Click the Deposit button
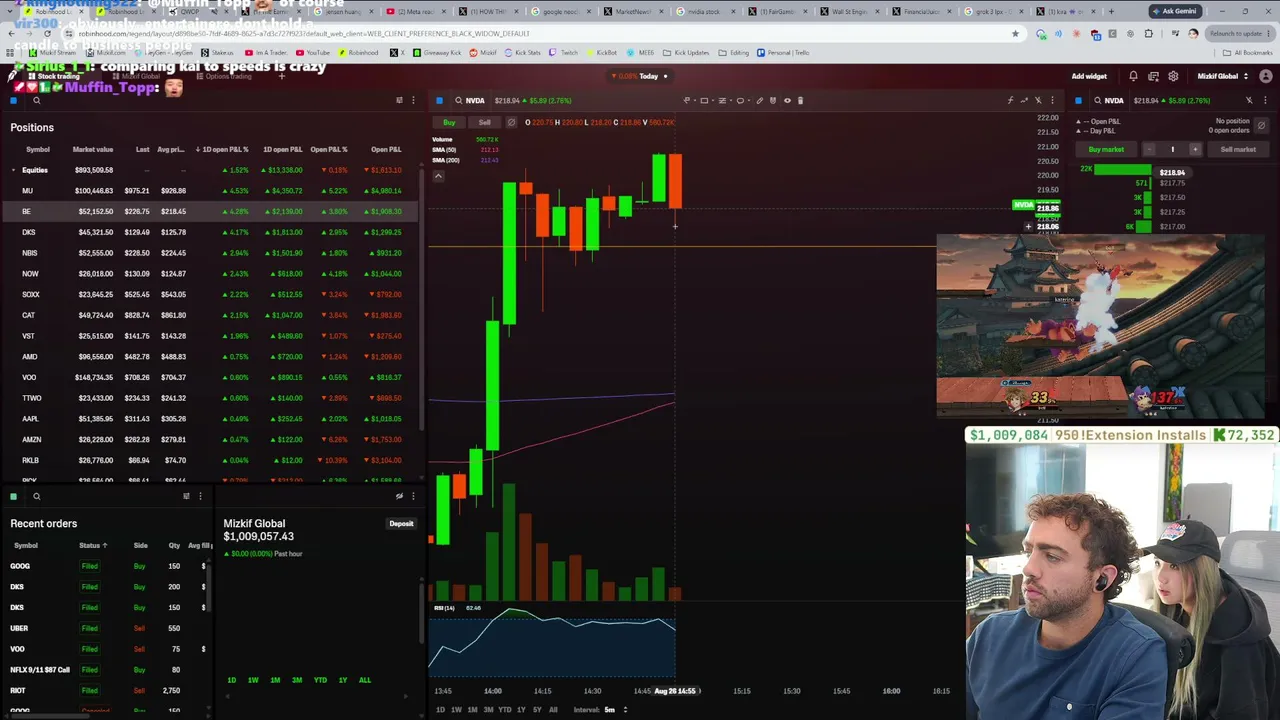The width and height of the screenshot is (1280, 720). [401, 523]
